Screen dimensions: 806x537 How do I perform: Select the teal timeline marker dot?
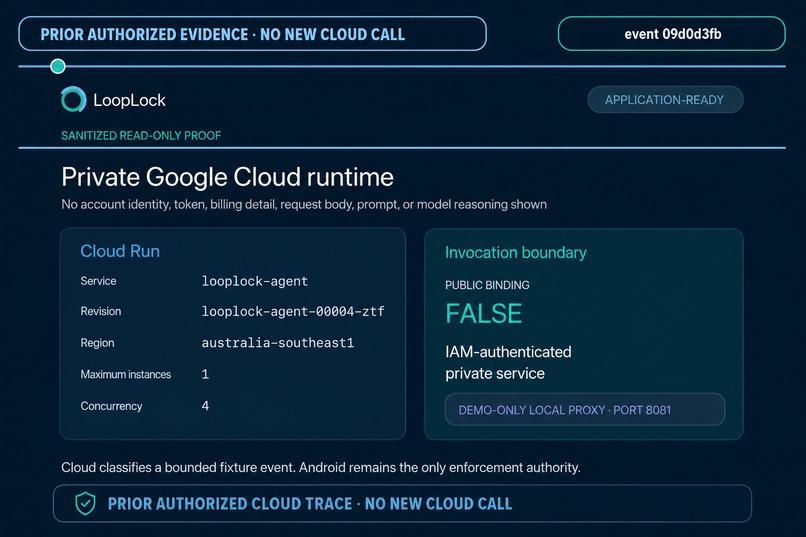coord(58,66)
